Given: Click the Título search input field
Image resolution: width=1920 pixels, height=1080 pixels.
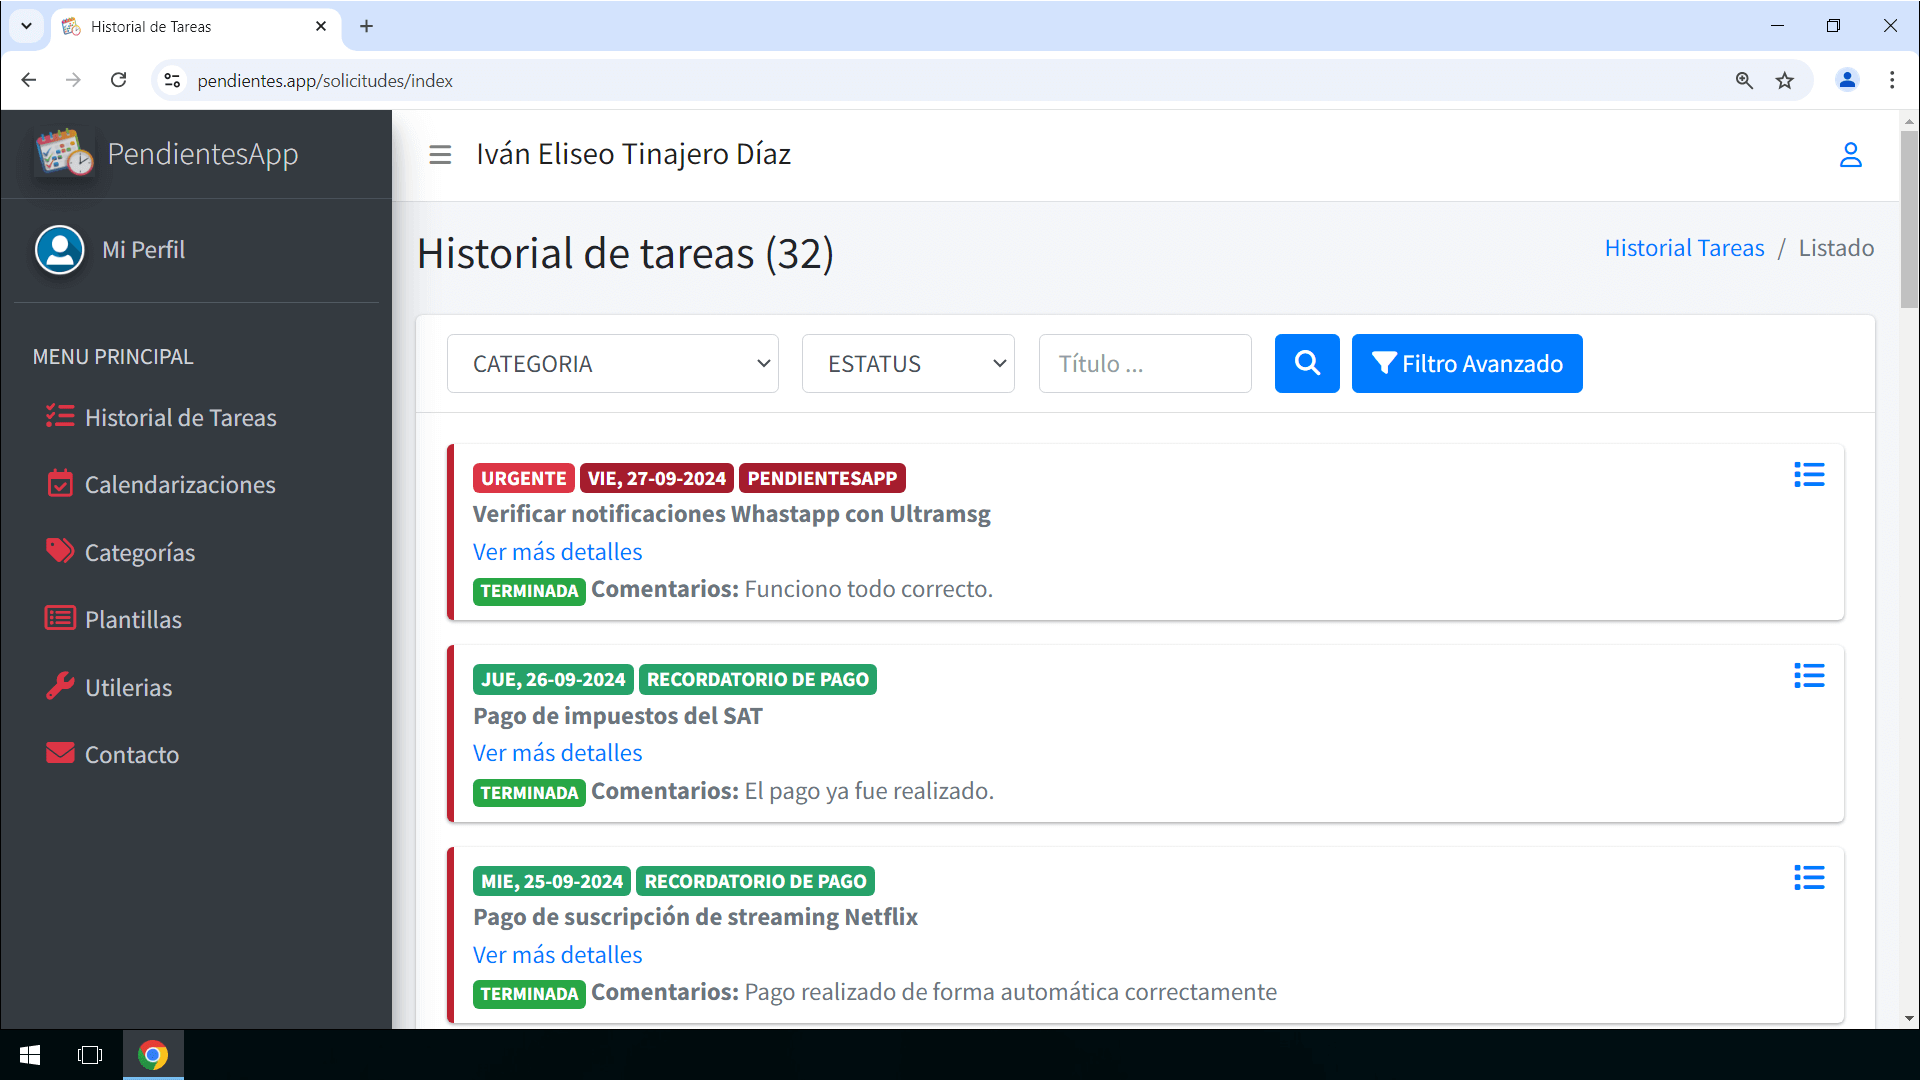Looking at the screenshot, I should point(1144,364).
